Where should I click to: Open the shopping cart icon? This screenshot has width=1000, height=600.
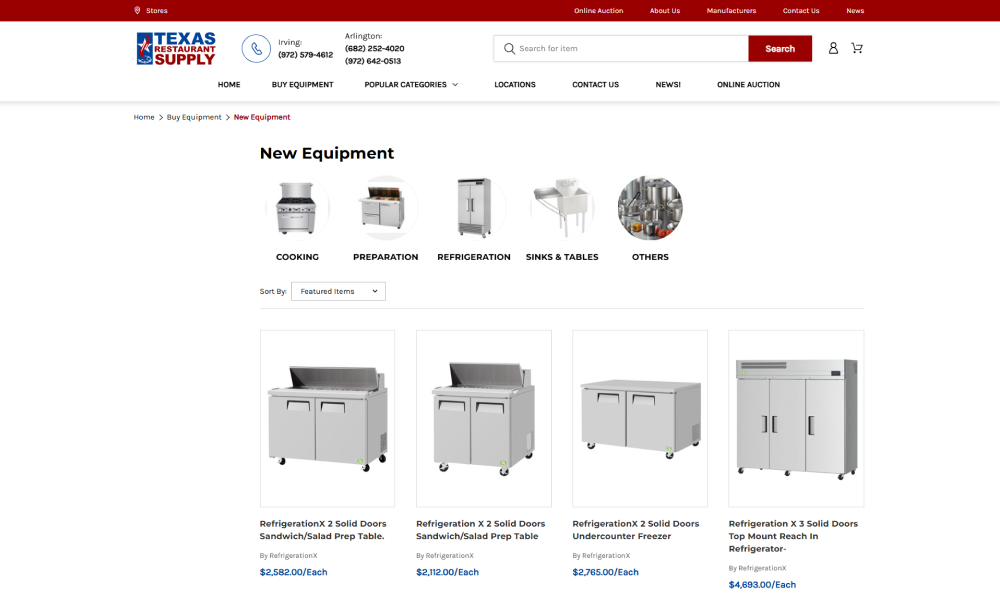[857, 48]
